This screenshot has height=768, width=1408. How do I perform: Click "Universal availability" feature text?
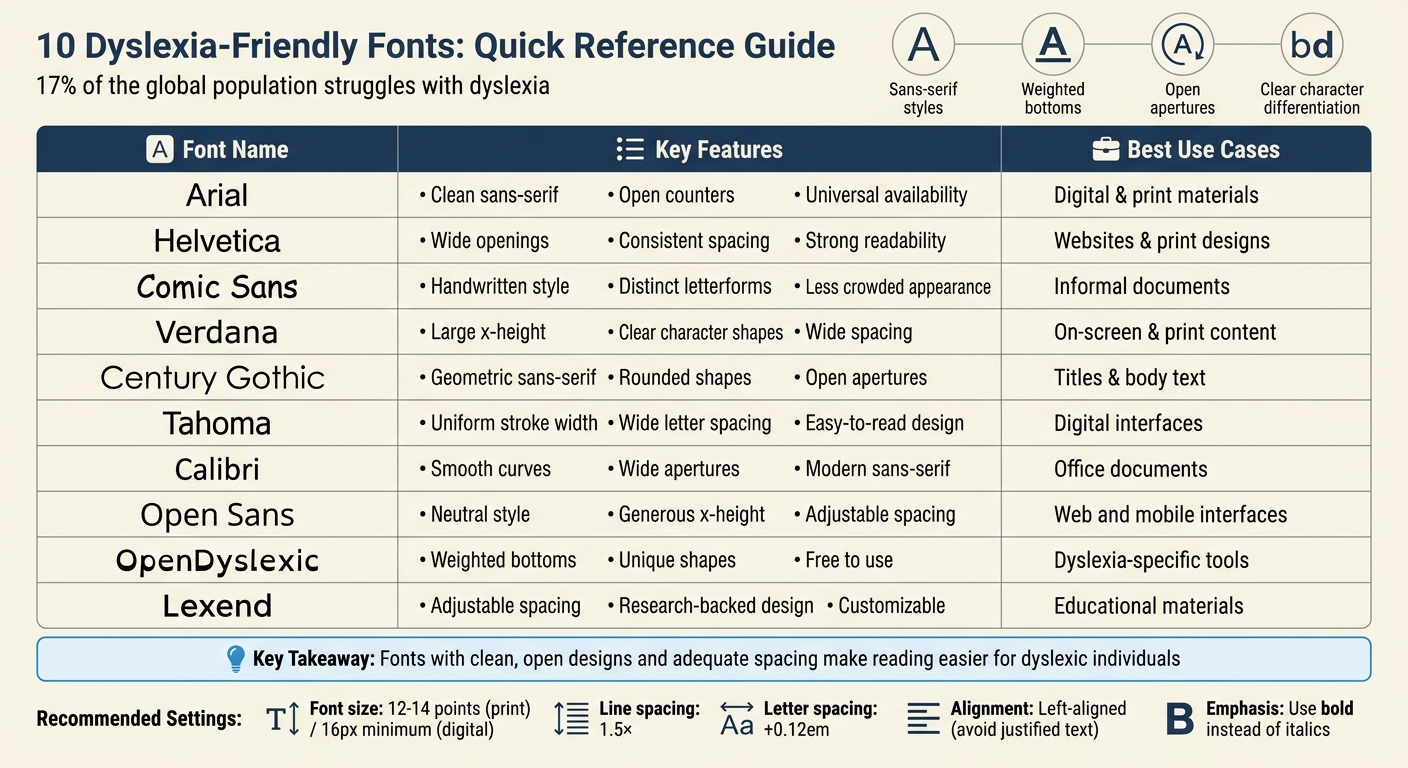click(x=886, y=195)
